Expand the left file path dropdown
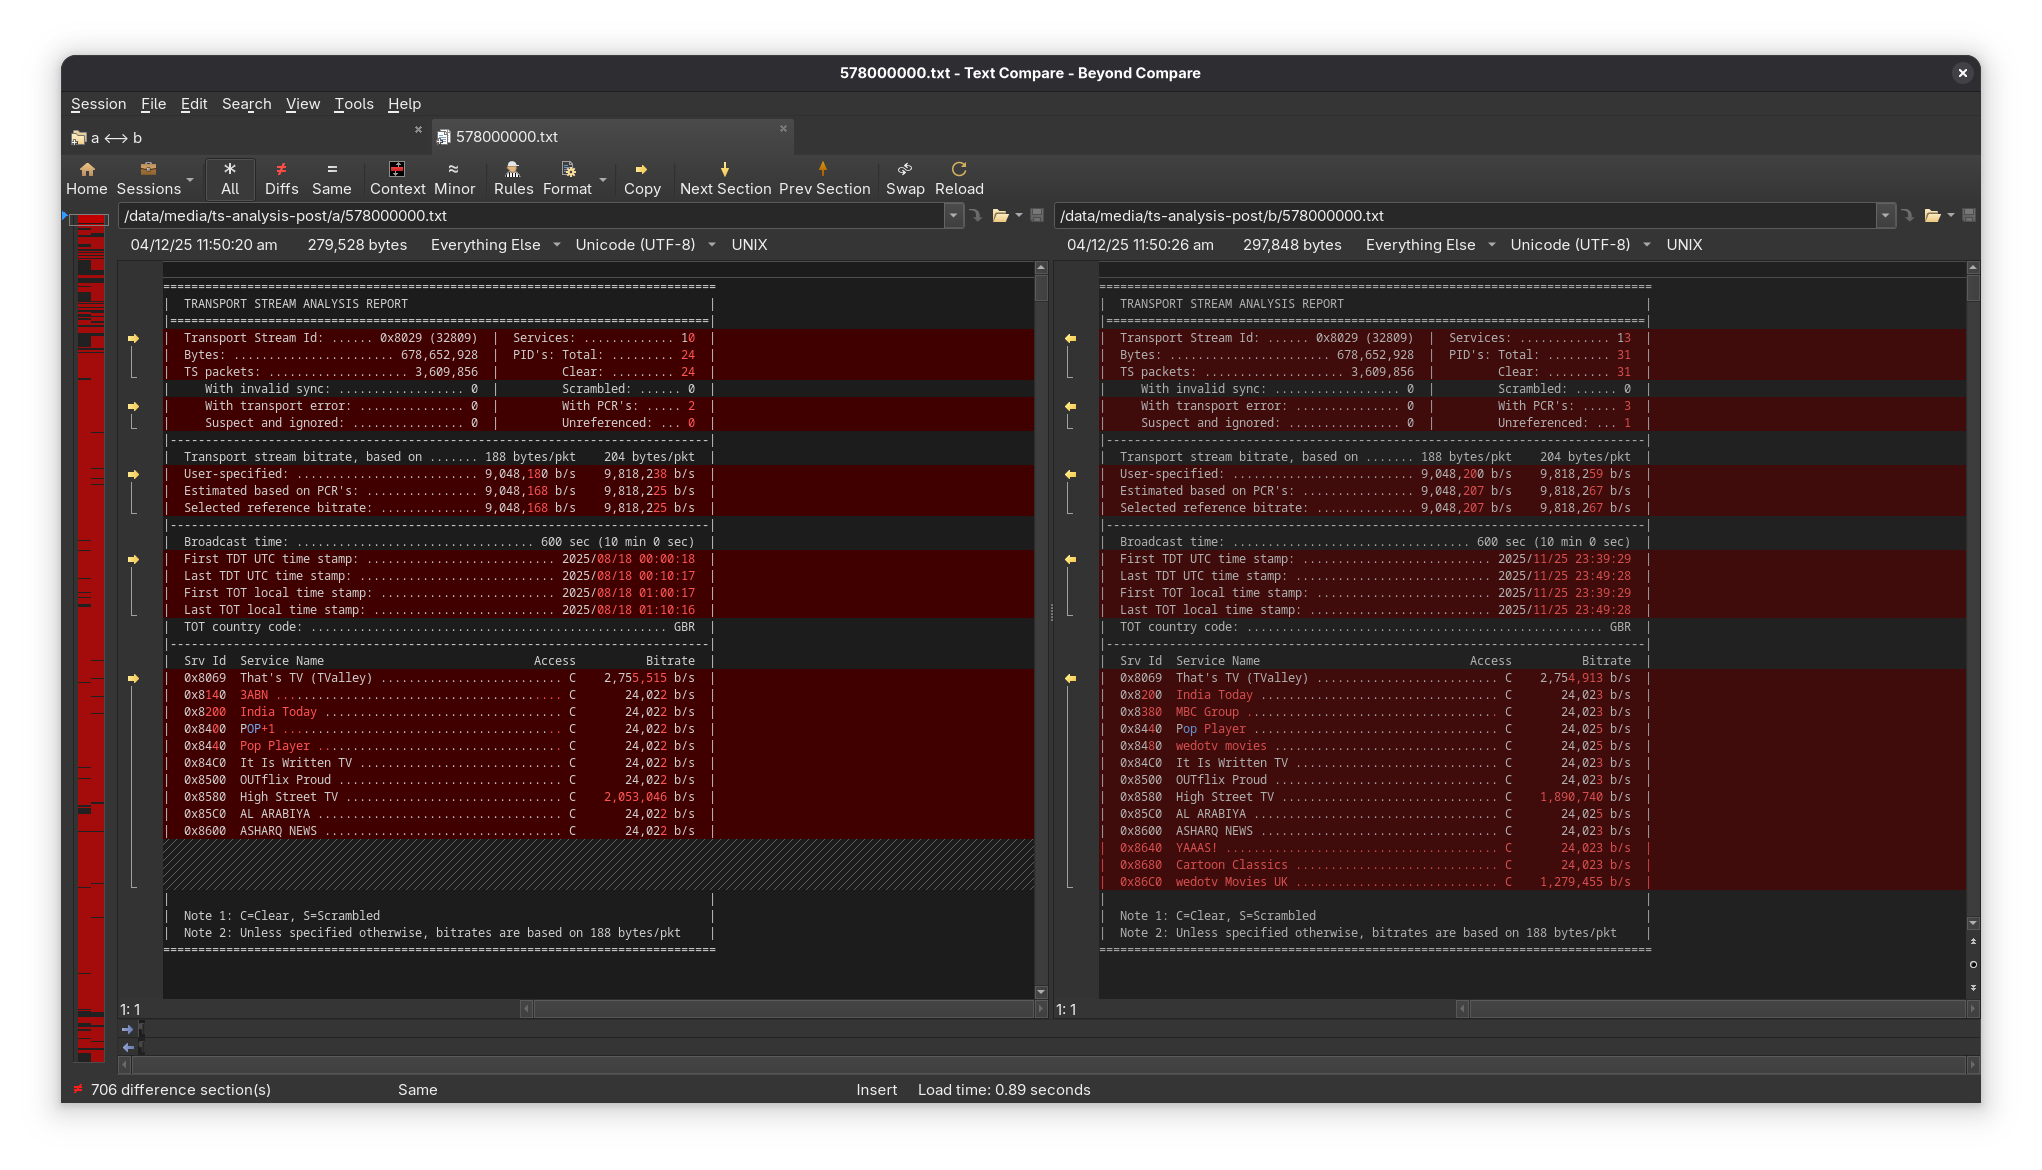This screenshot has width=2042, height=1170. click(x=953, y=215)
